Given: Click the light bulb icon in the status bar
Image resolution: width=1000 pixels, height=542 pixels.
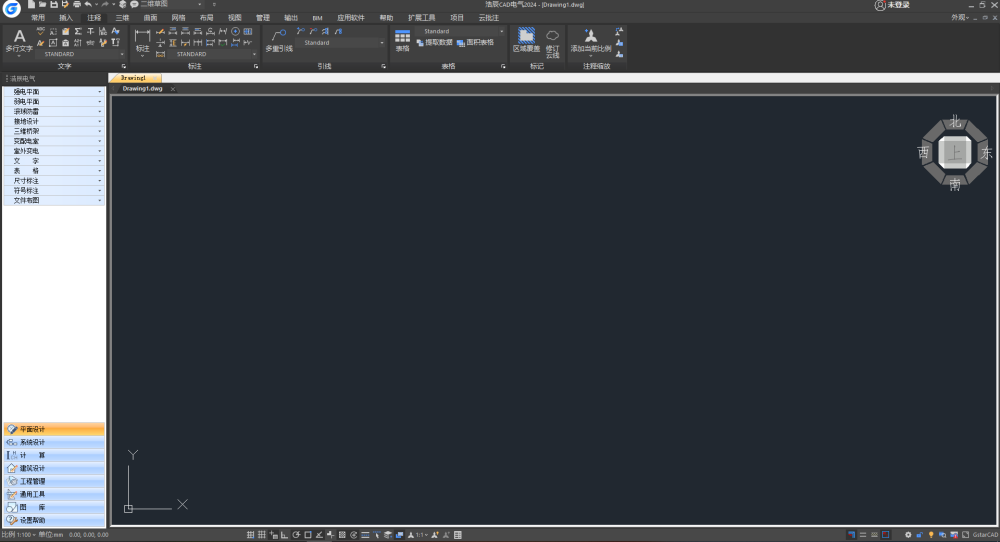Looking at the screenshot, I should click(x=931, y=535).
